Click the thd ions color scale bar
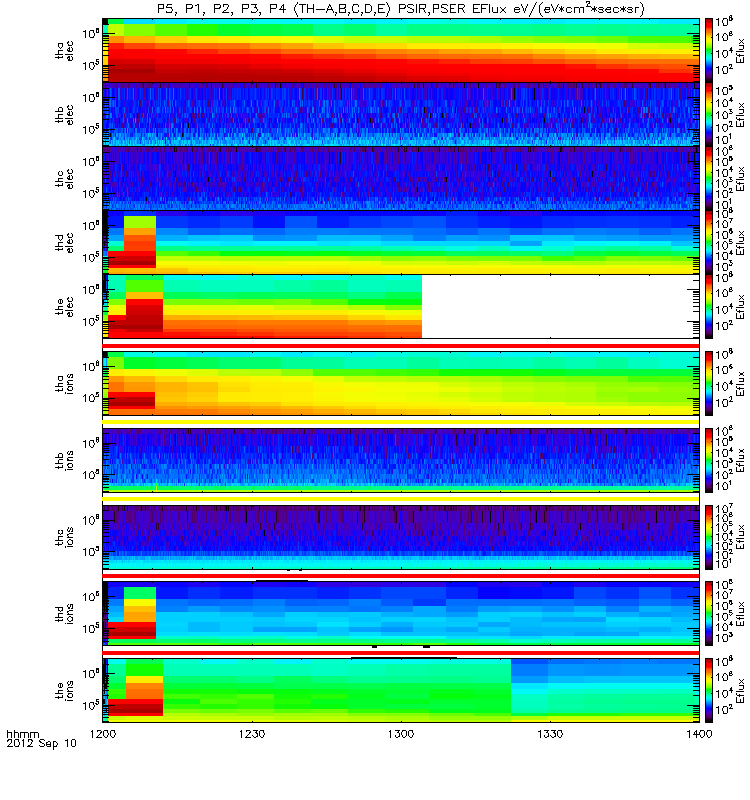 pyautogui.click(x=709, y=614)
